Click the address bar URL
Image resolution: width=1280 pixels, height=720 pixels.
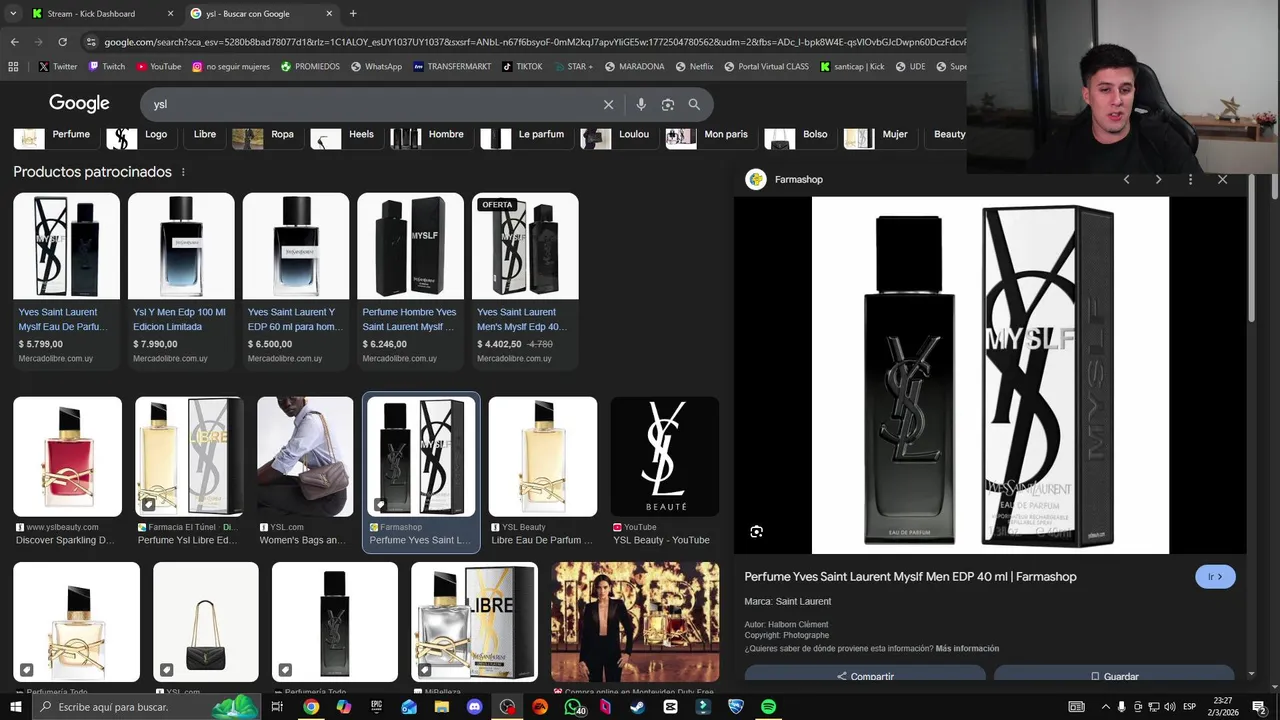(535, 42)
